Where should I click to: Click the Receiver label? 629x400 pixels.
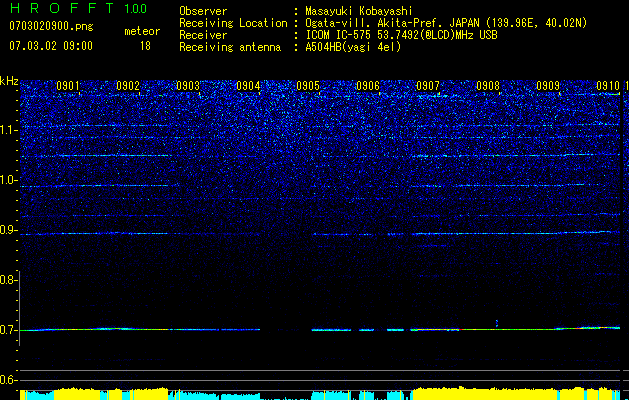tap(203, 35)
